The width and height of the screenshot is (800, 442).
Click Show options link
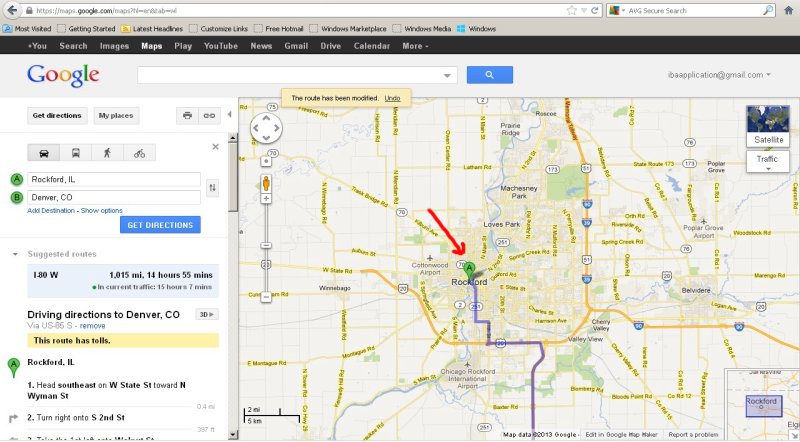tap(102, 210)
